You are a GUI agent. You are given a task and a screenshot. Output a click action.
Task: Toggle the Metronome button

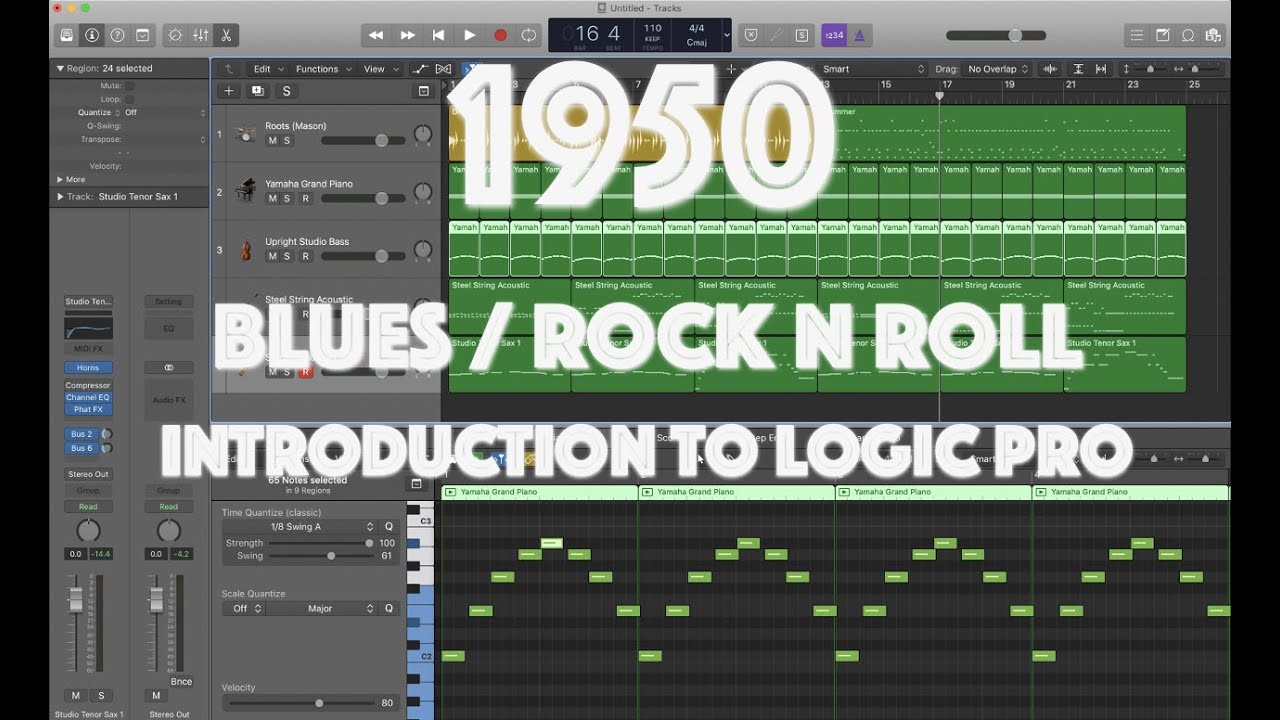(x=859, y=35)
